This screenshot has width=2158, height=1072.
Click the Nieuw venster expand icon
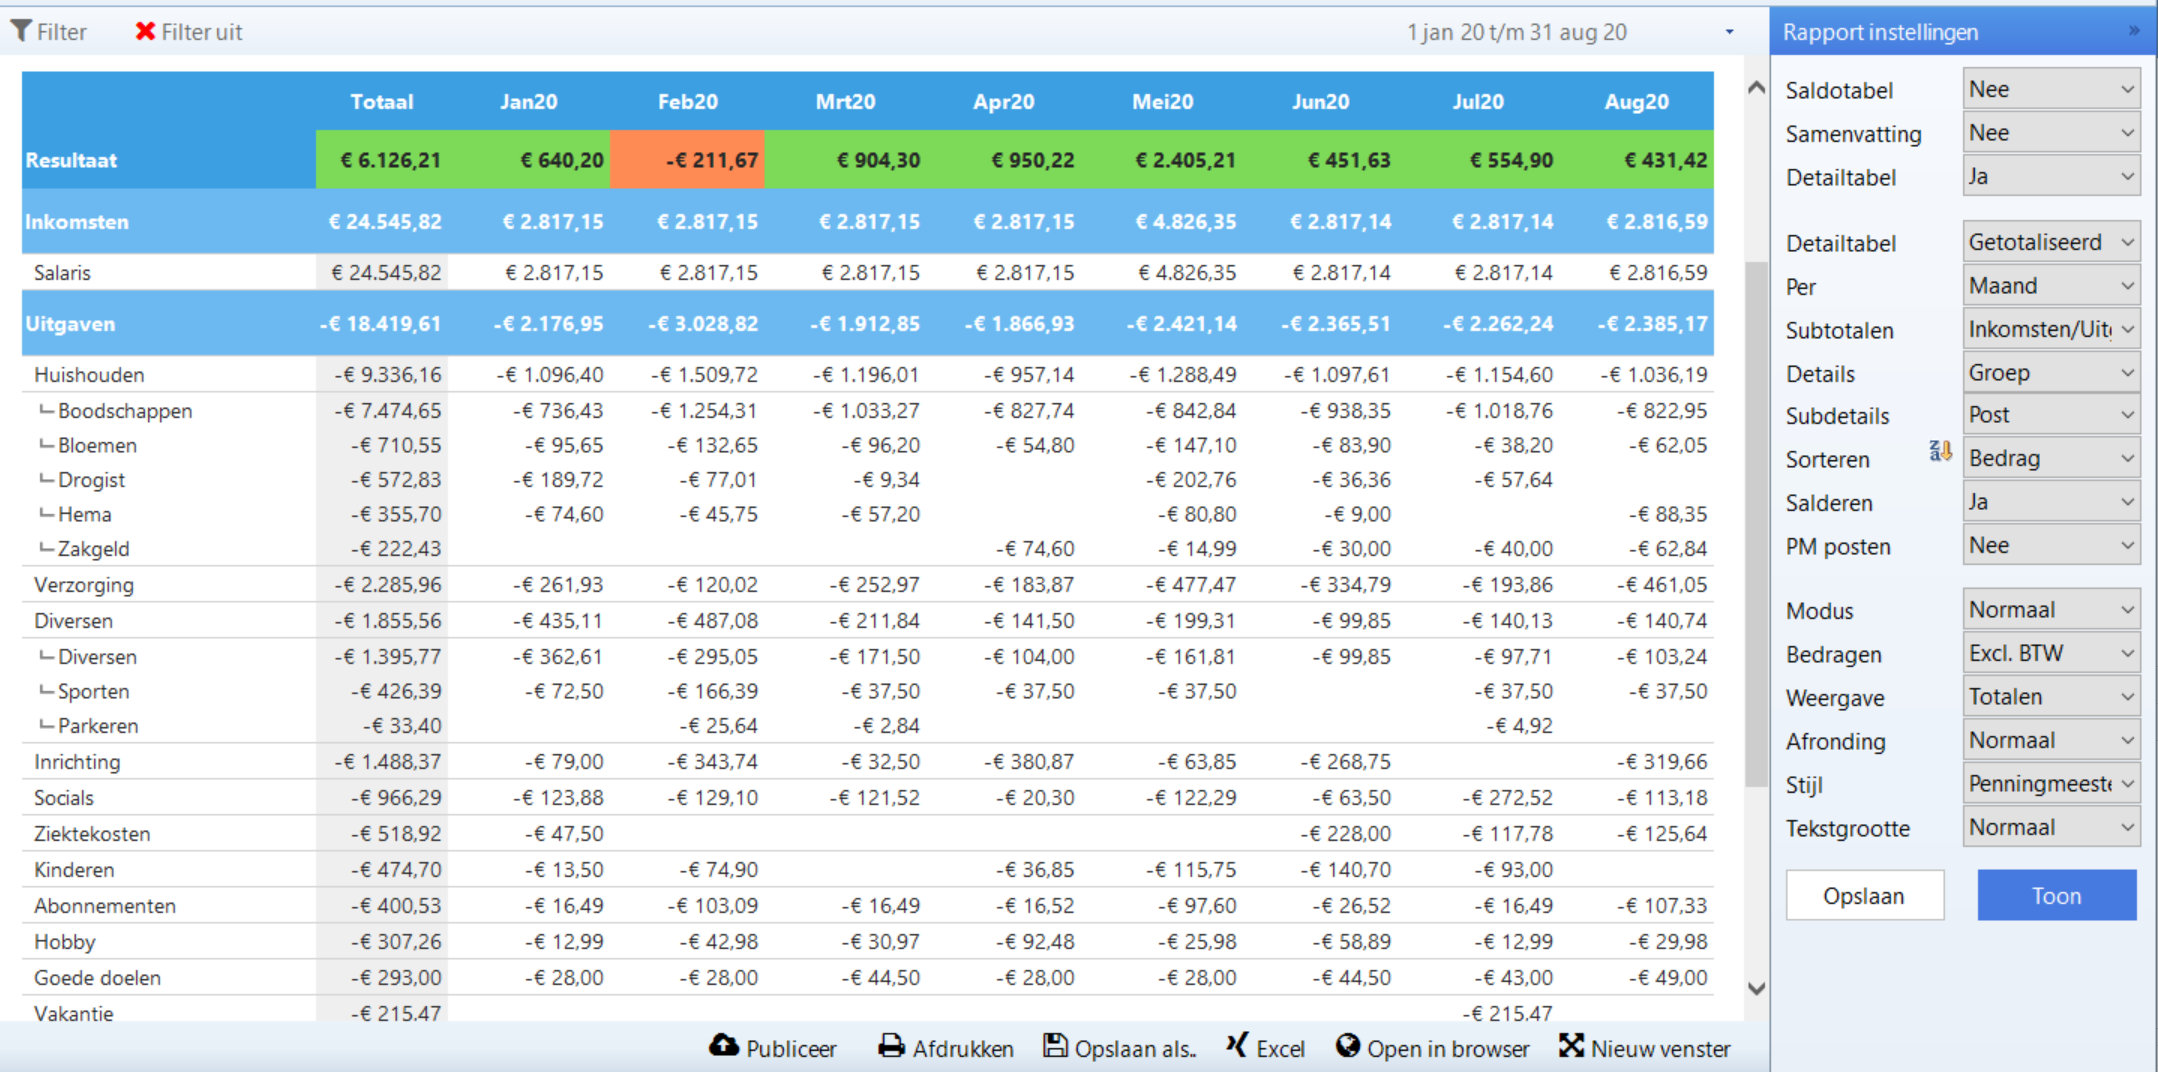coord(1571,1046)
